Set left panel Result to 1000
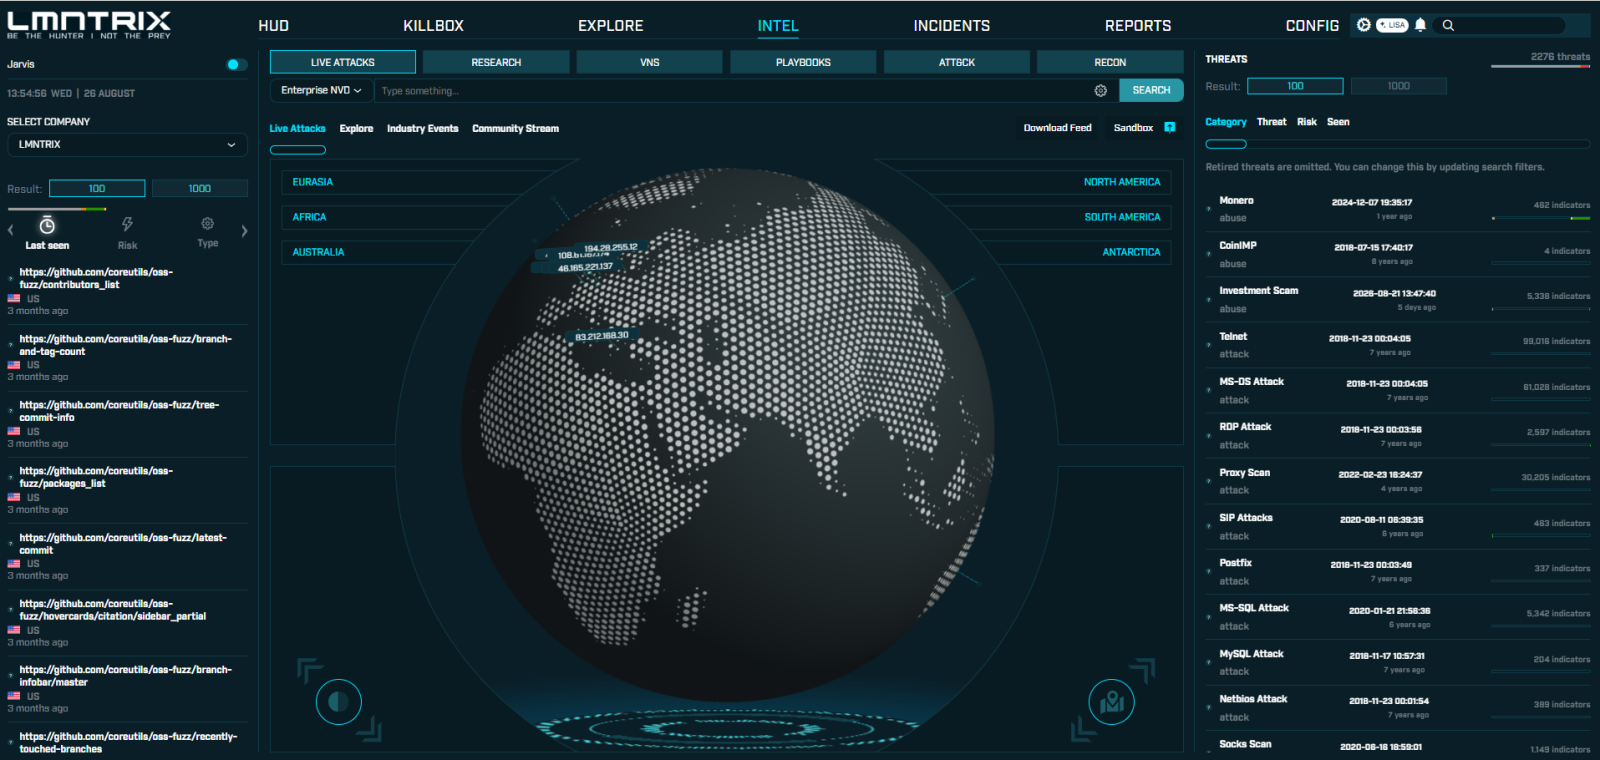Screen dimensions: 1600x760 click(200, 188)
